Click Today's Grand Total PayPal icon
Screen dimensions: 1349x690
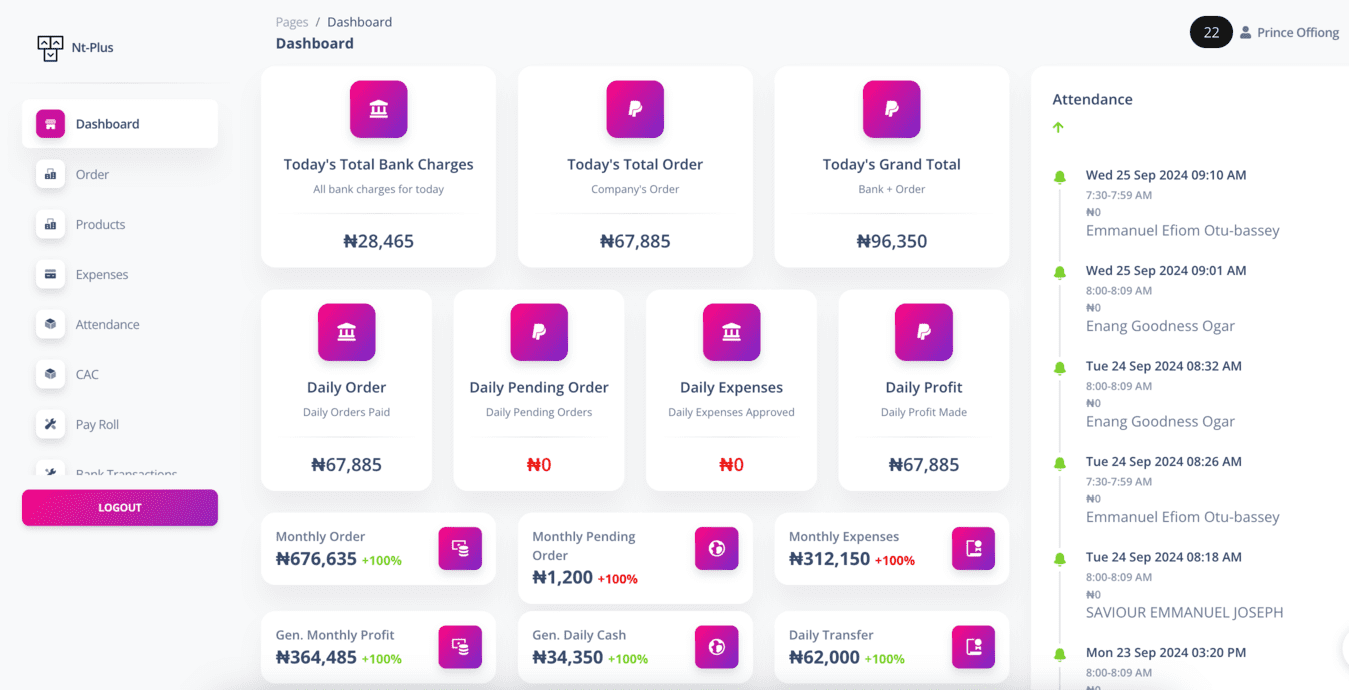(x=892, y=109)
